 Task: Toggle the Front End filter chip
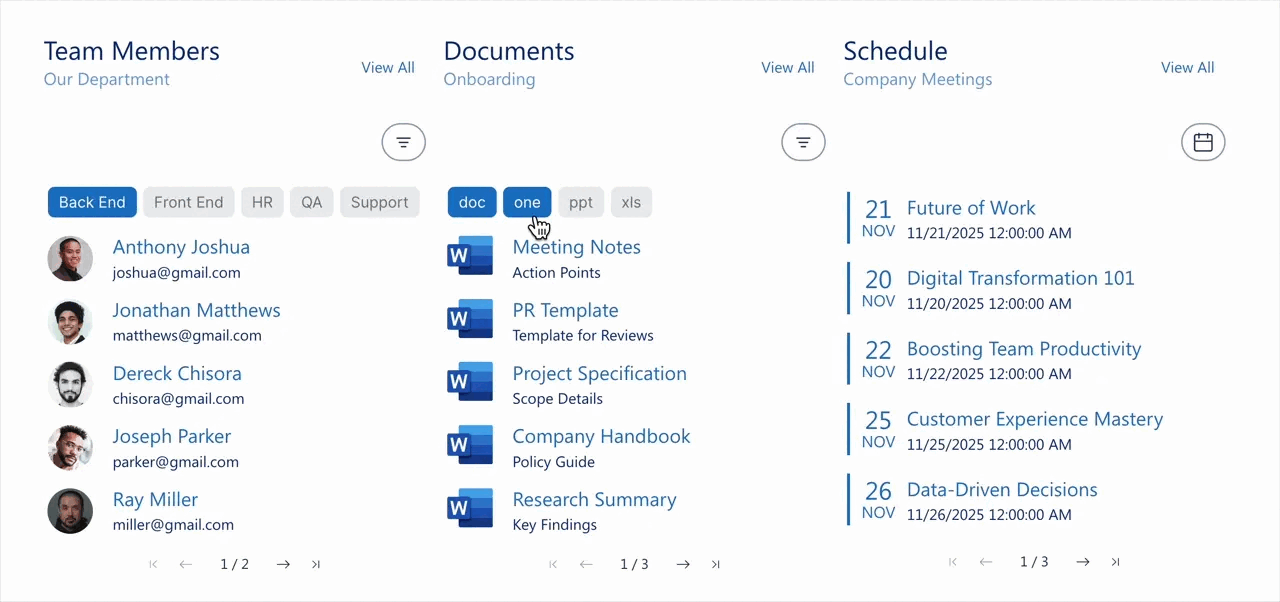click(x=188, y=202)
